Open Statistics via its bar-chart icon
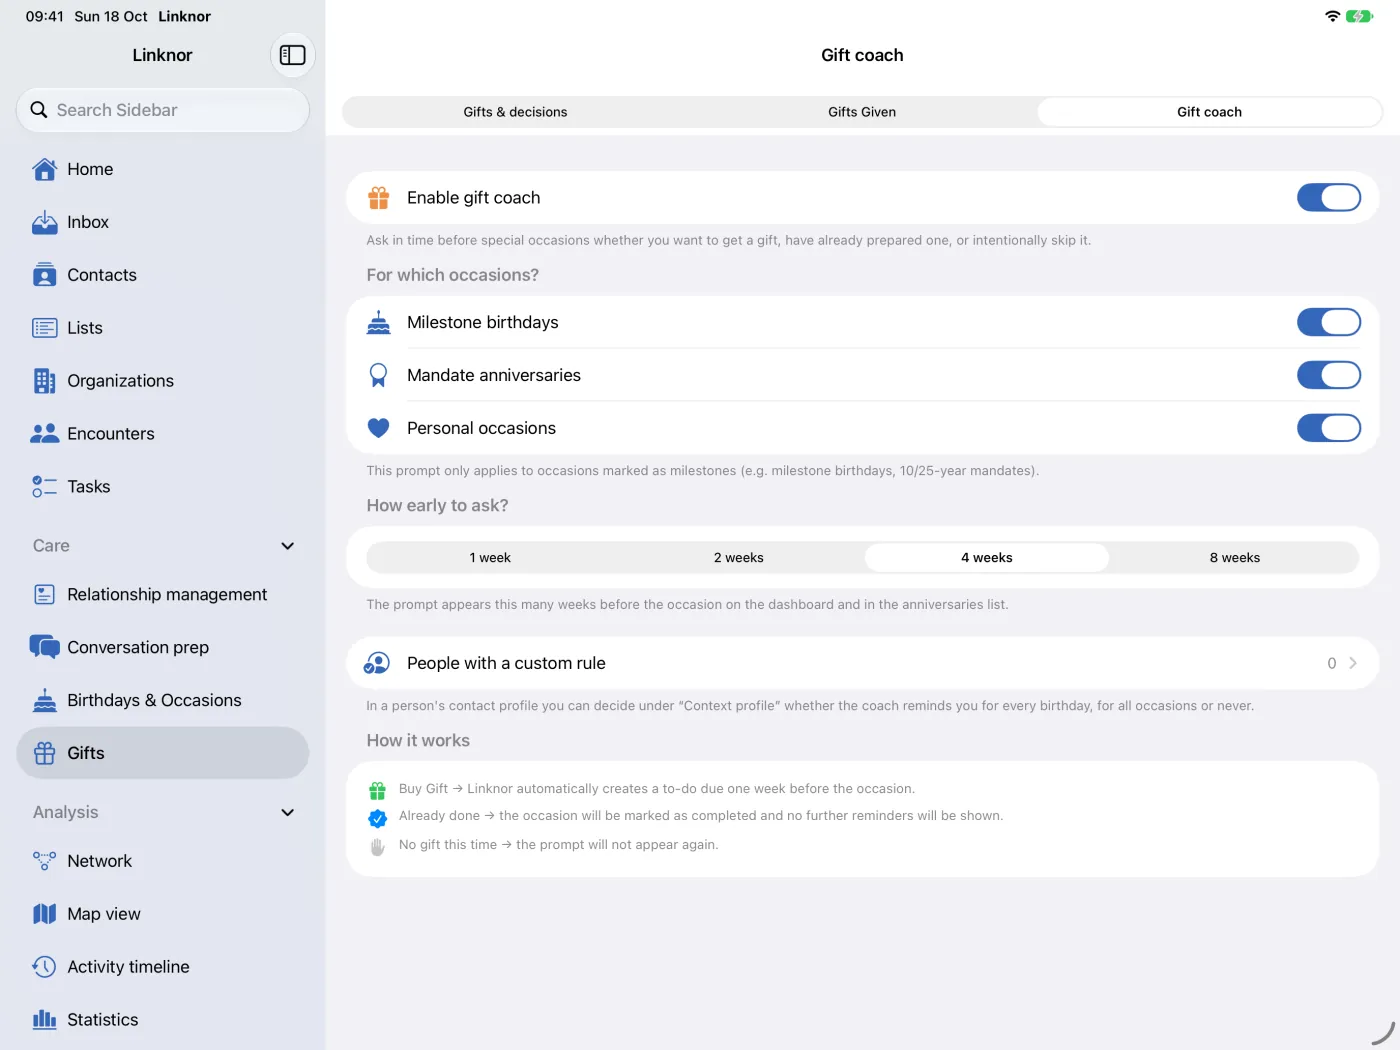 point(45,1020)
